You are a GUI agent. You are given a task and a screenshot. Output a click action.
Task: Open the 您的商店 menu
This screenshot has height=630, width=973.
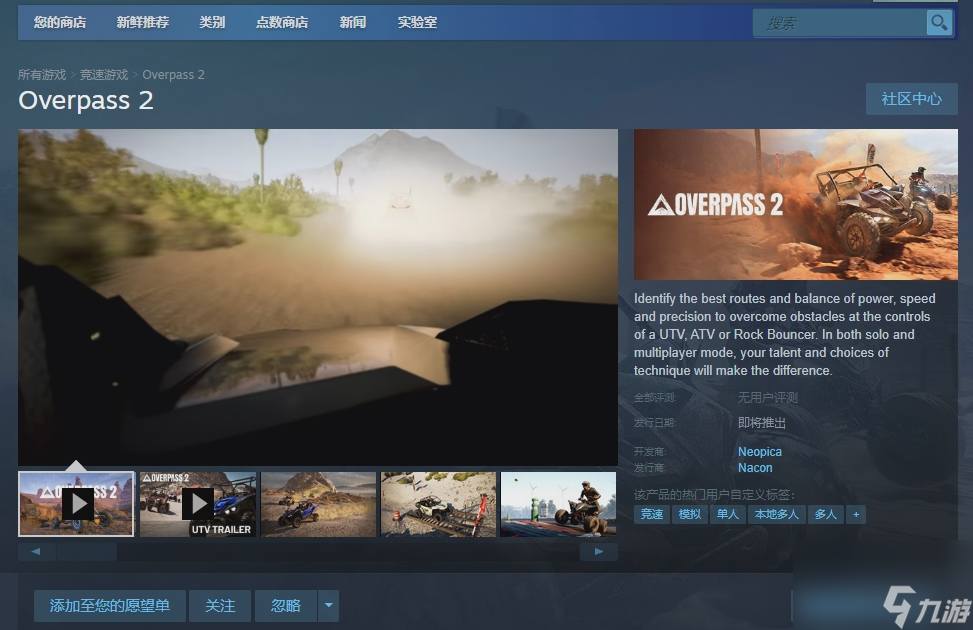coord(60,23)
